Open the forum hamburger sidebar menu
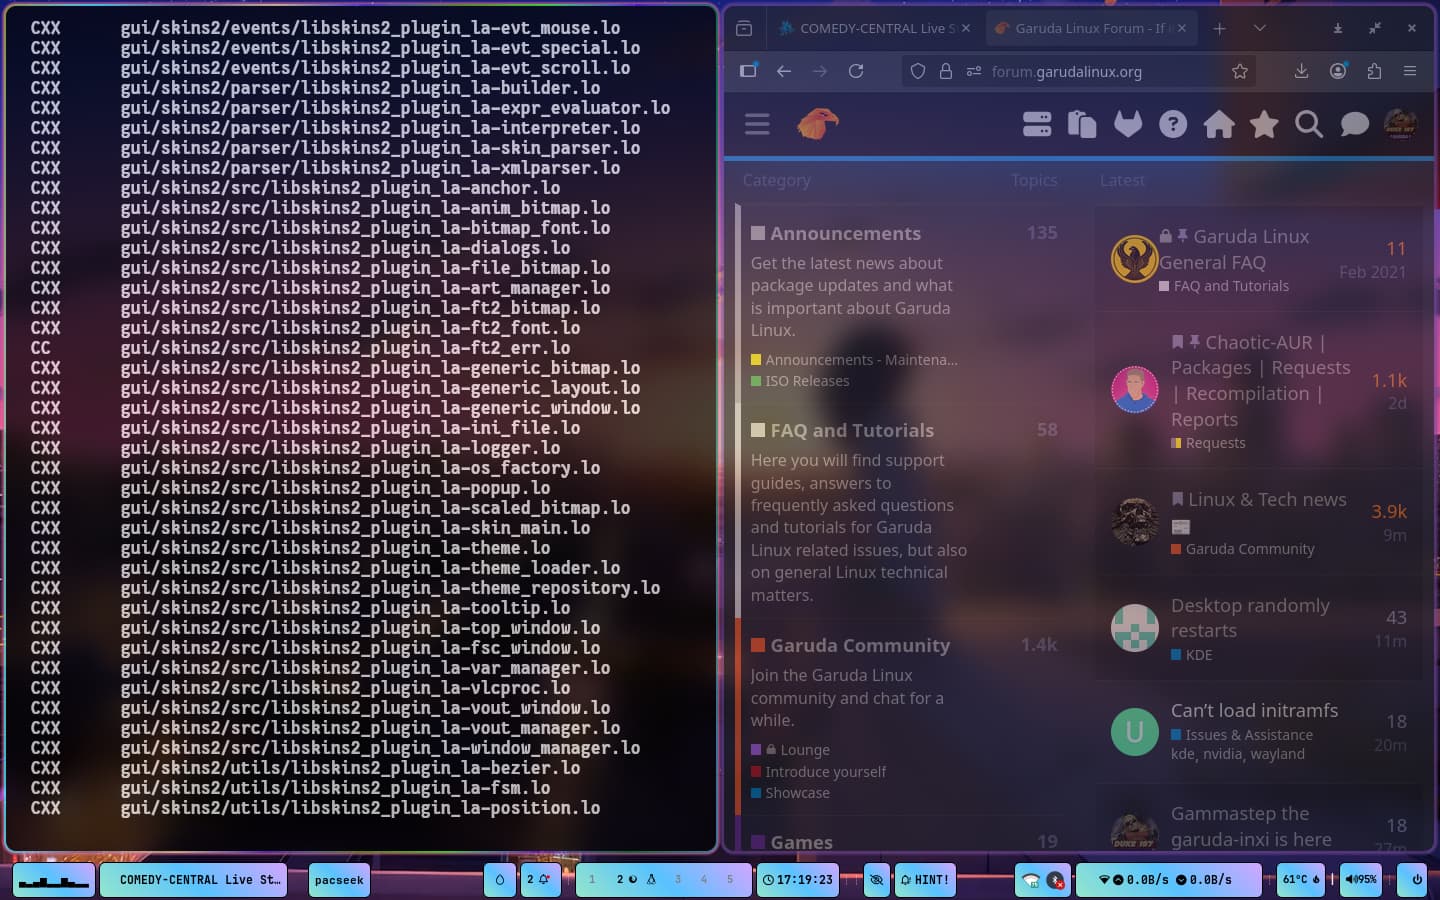 click(757, 124)
